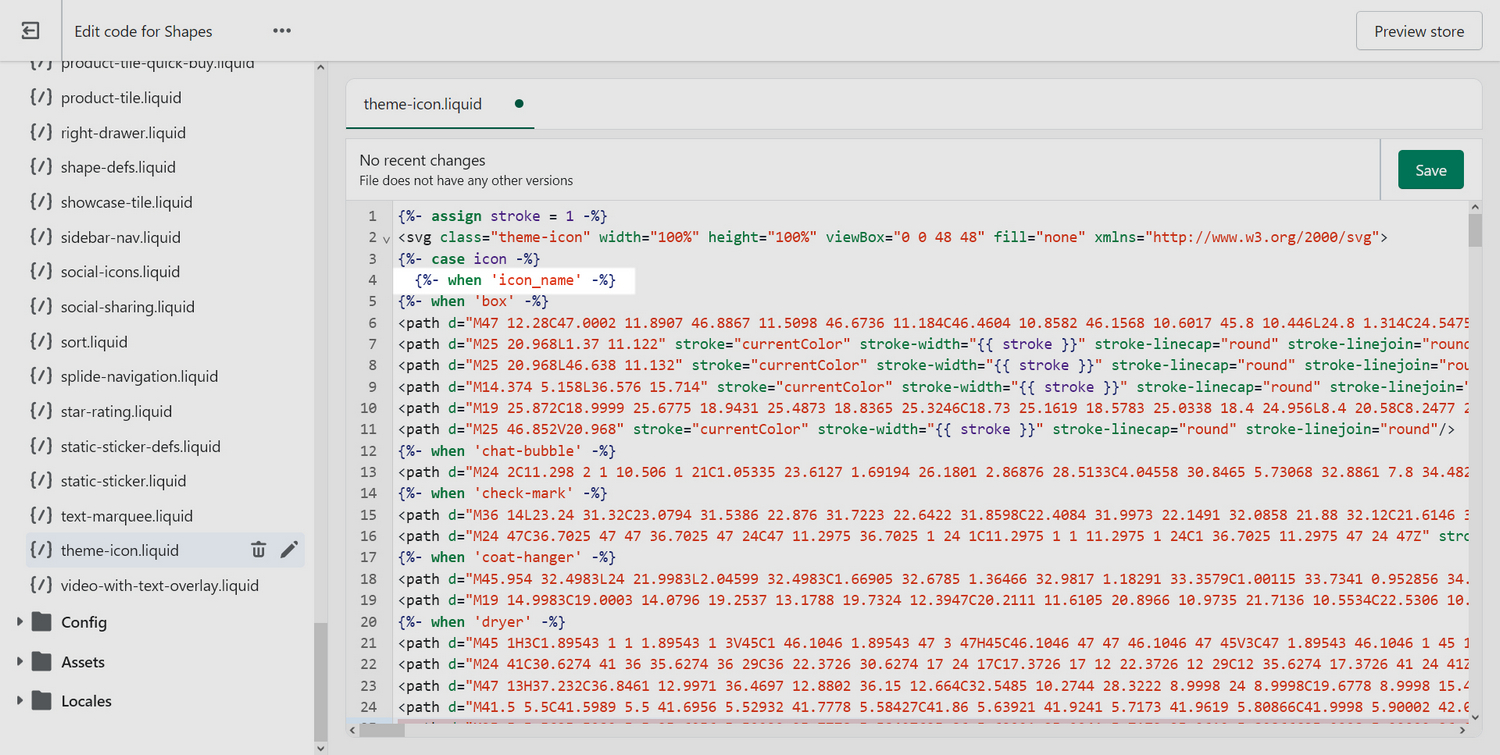
Task: Click the showcase-tile.liquid file icon
Action: click(40, 202)
